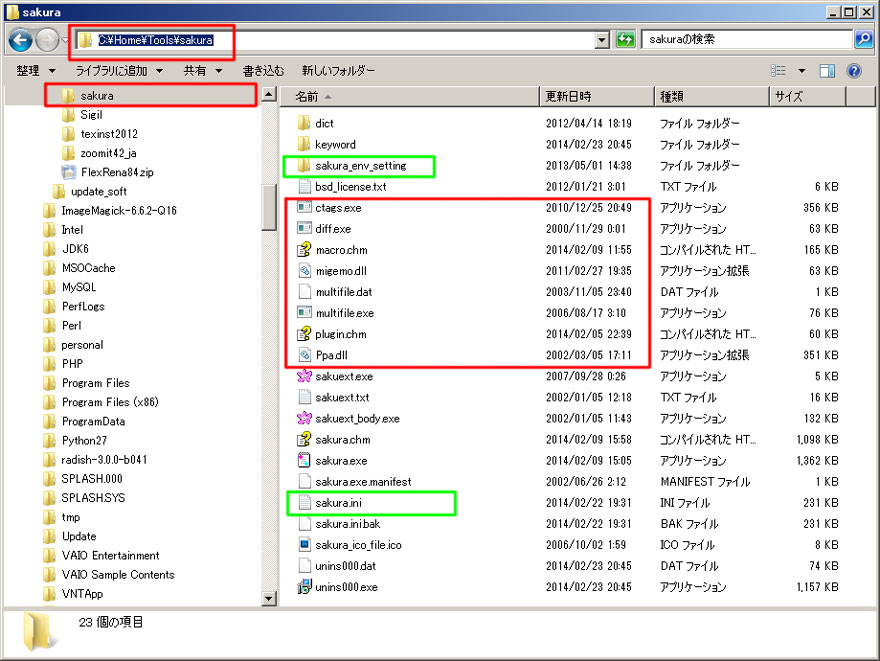
Task: Select the sakura.ini.bak file name
Action: (x=347, y=524)
